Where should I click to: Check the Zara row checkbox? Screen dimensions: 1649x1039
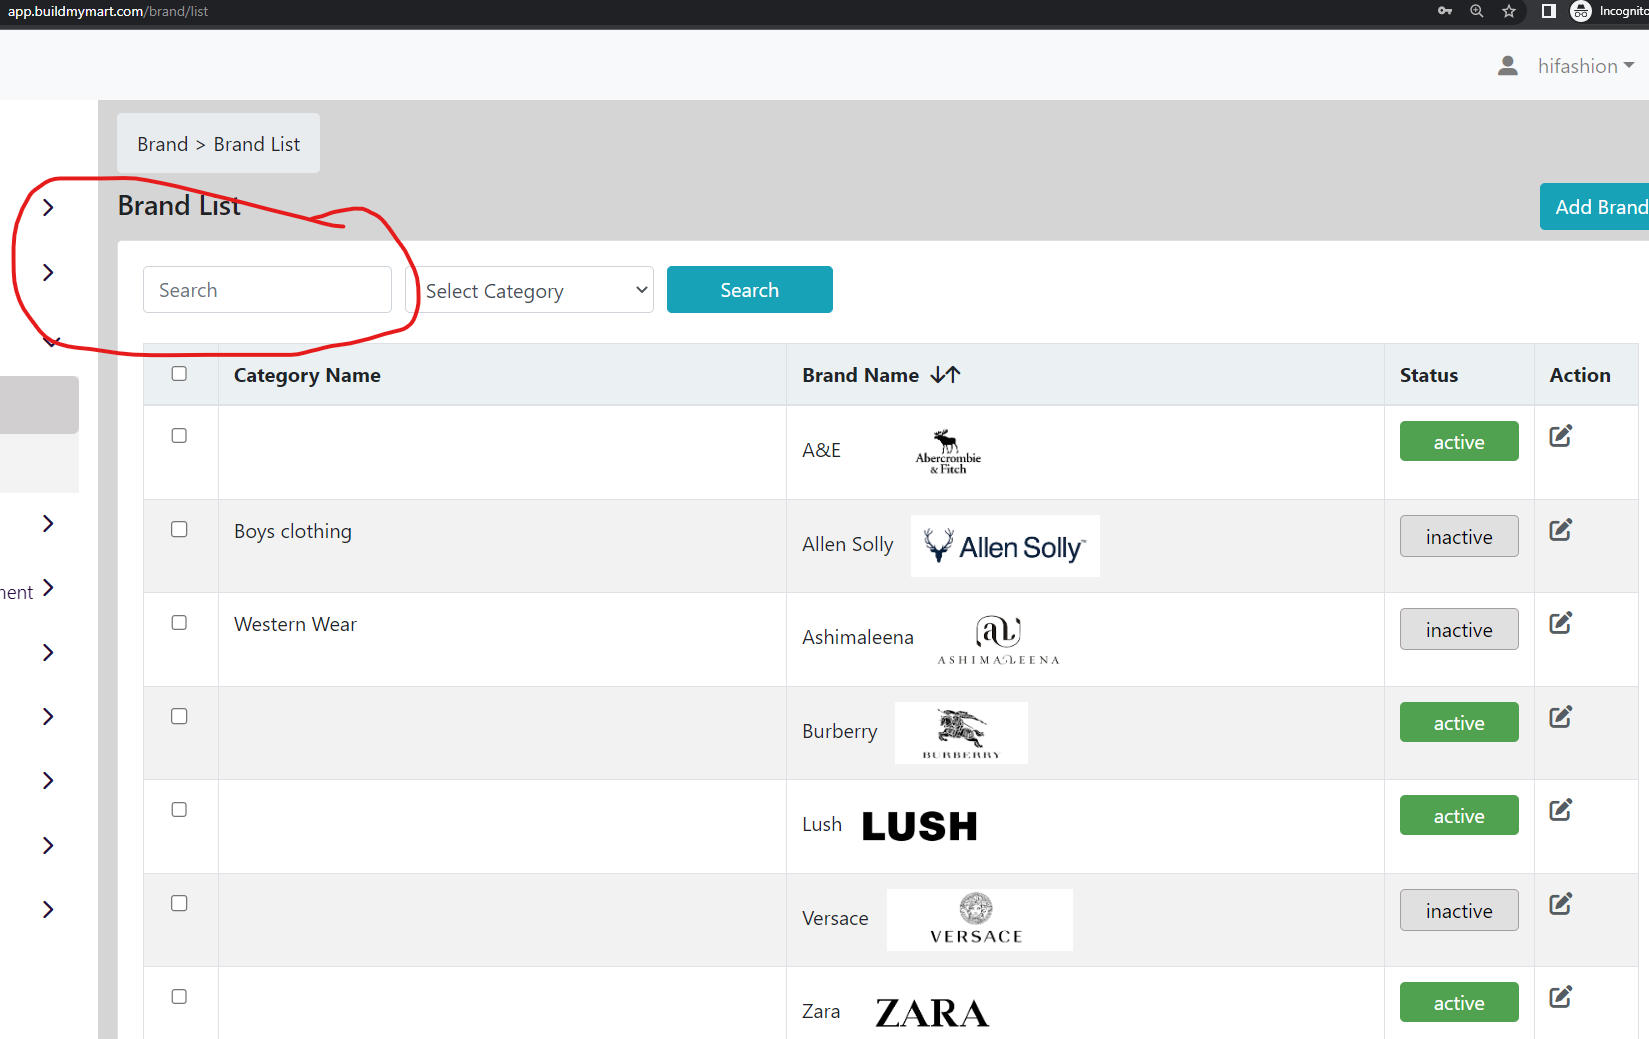pos(179,997)
